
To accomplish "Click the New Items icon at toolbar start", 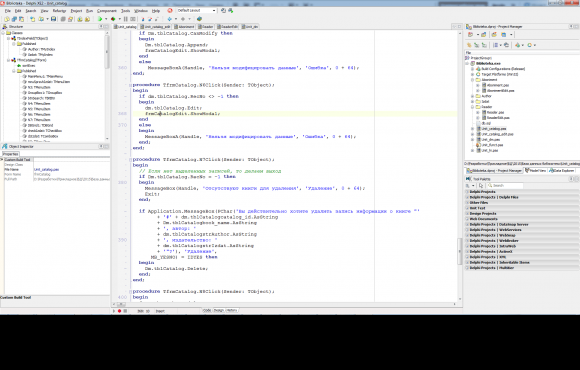I will pos(7,19).
